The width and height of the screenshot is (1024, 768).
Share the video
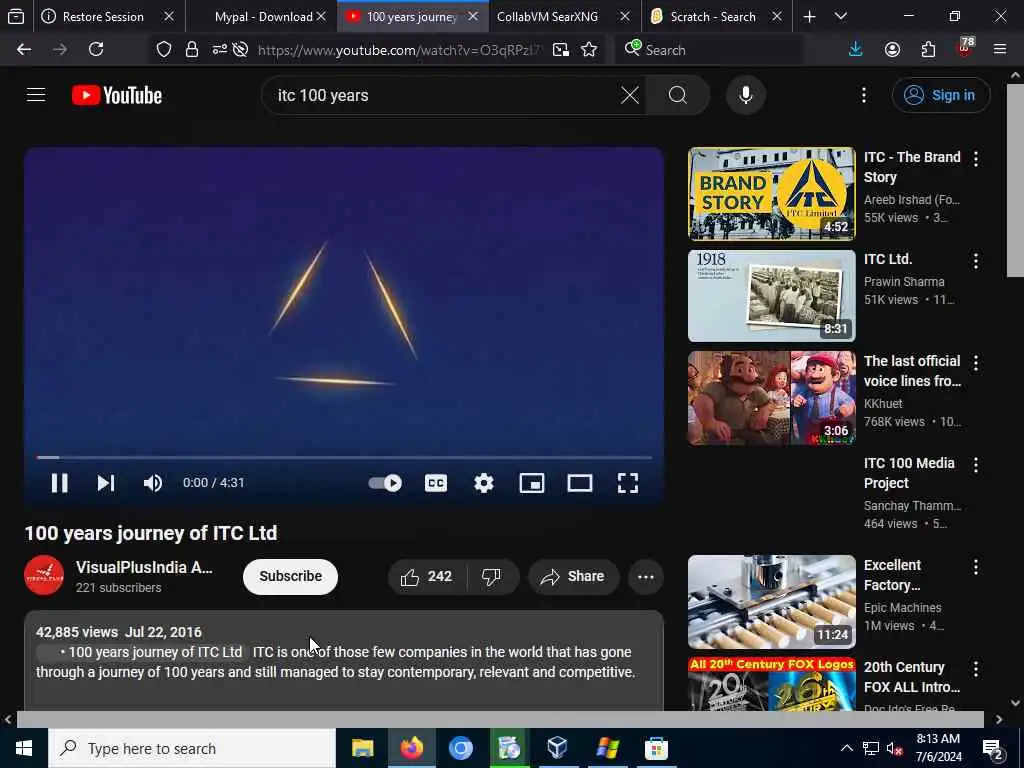[x=573, y=577]
